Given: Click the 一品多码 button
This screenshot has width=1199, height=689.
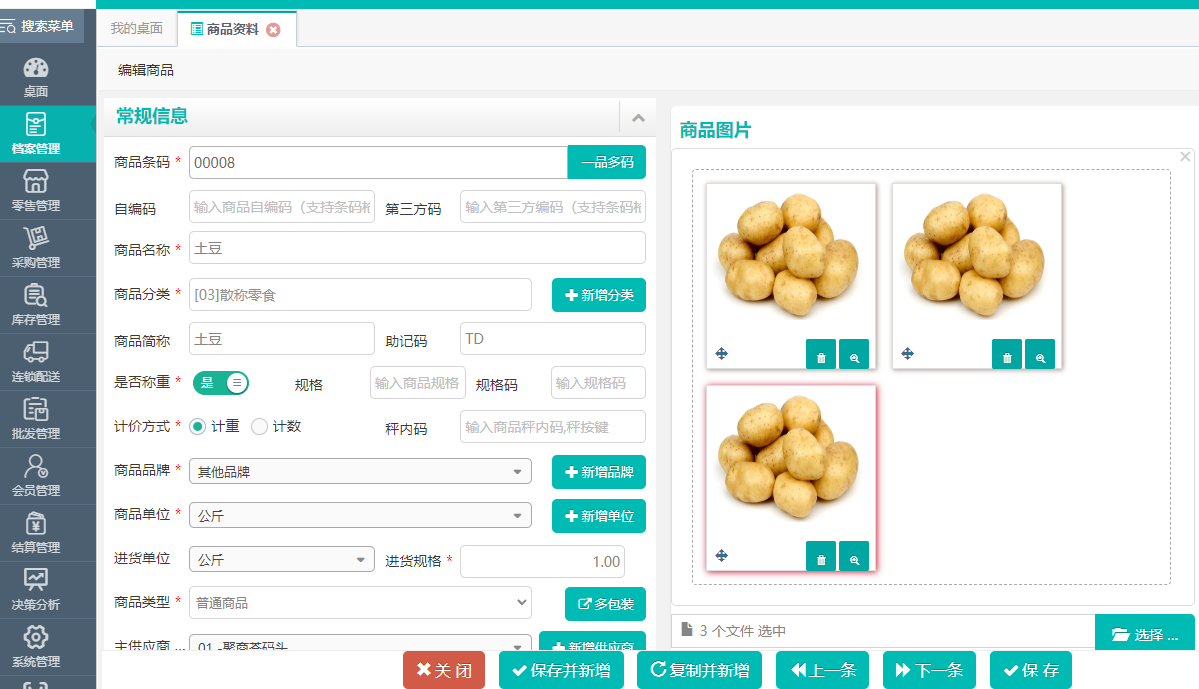Looking at the screenshot, I should 607,162.
